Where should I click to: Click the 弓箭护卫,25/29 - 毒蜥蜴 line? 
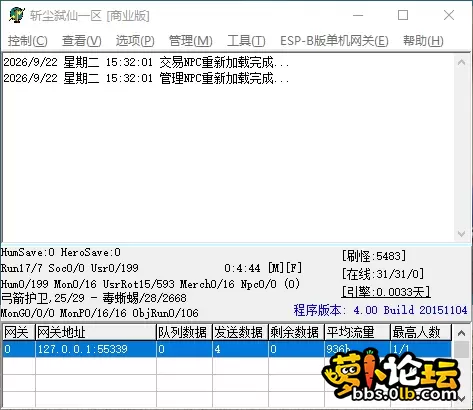coord(94,298)
